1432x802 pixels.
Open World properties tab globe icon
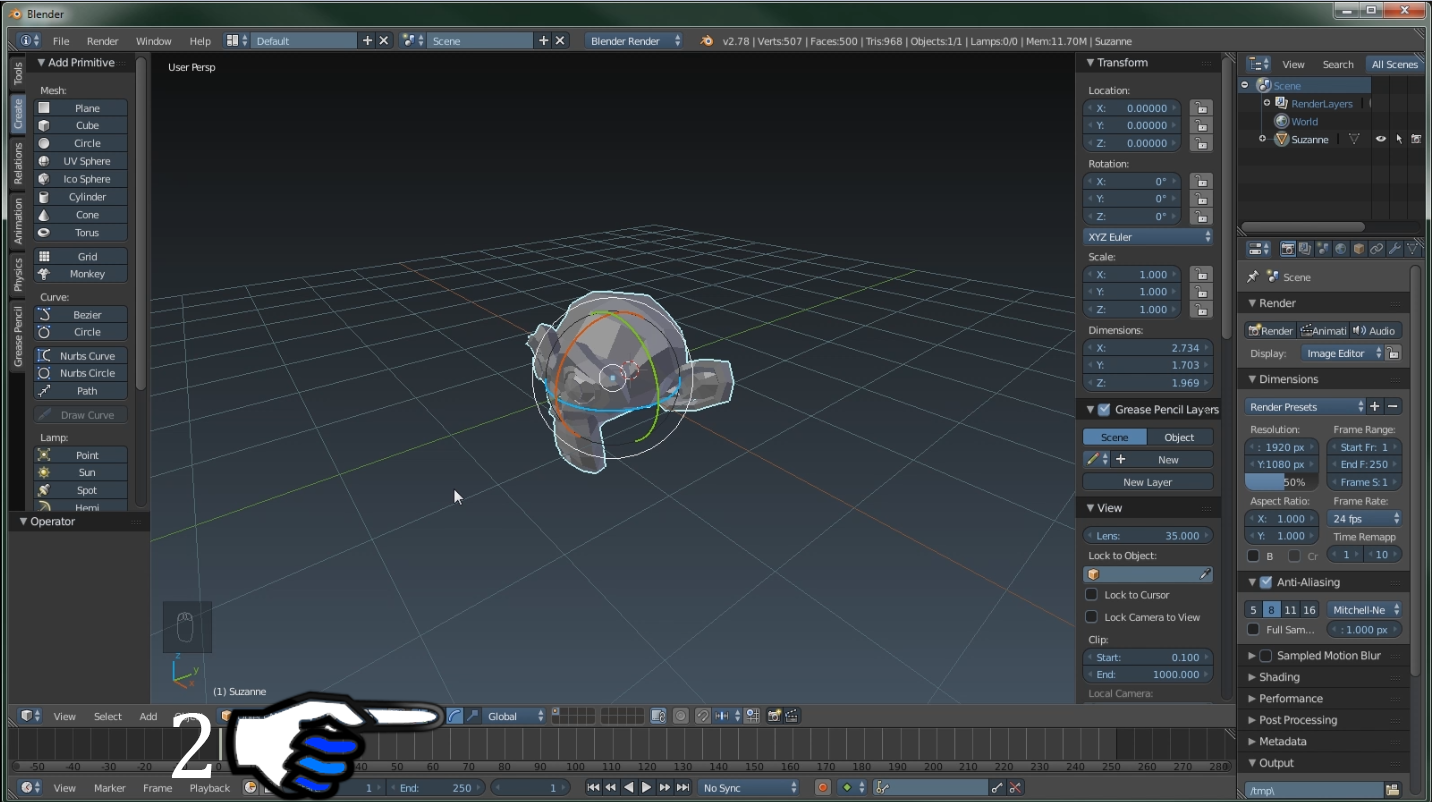click(x=1341, y=249)
